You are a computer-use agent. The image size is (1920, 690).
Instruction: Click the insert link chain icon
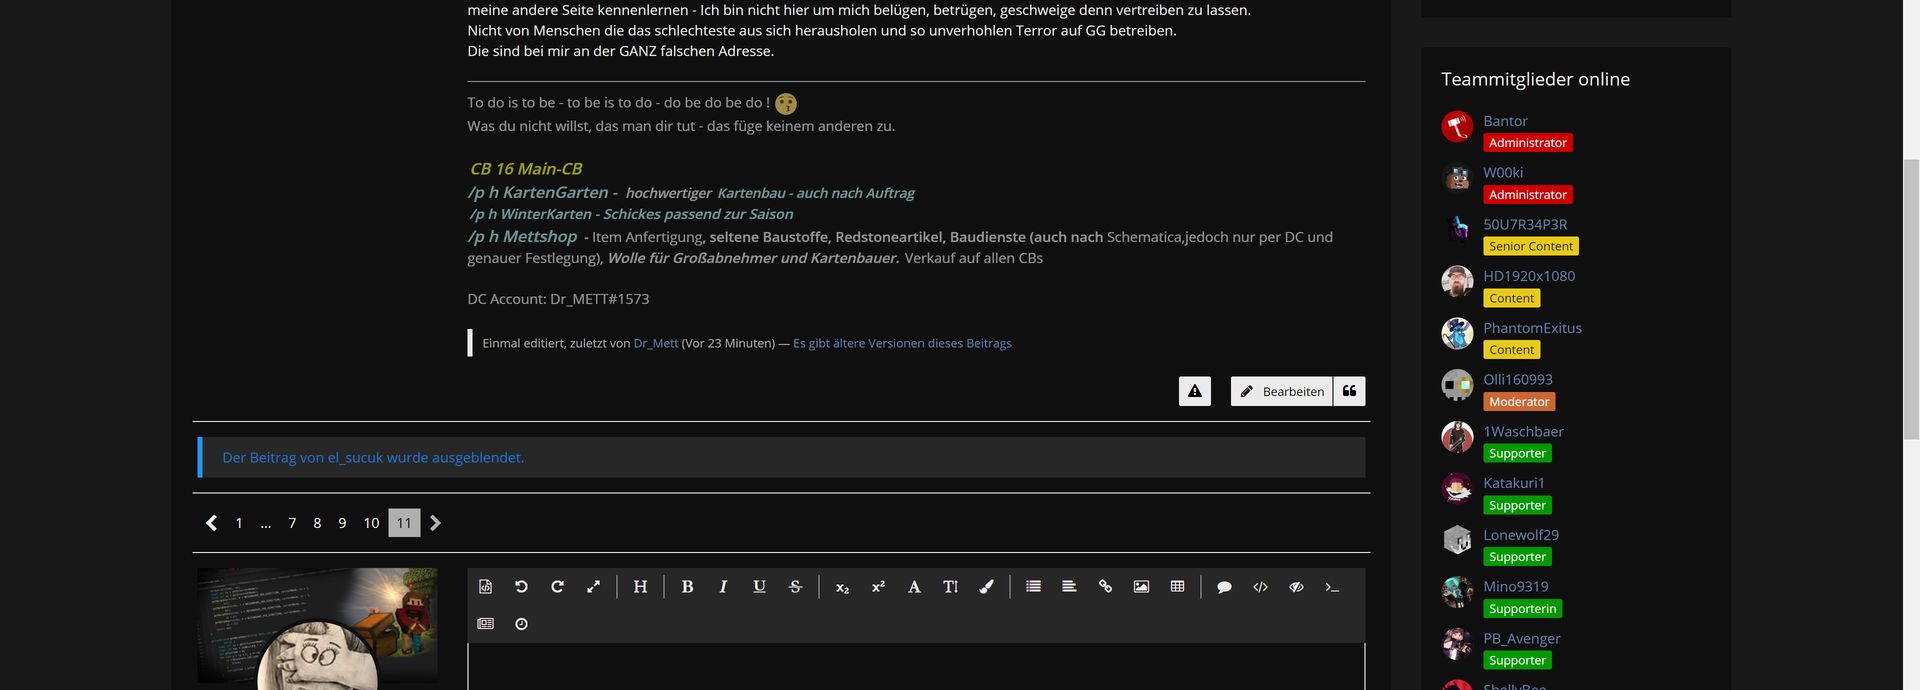coord(1105,587)
